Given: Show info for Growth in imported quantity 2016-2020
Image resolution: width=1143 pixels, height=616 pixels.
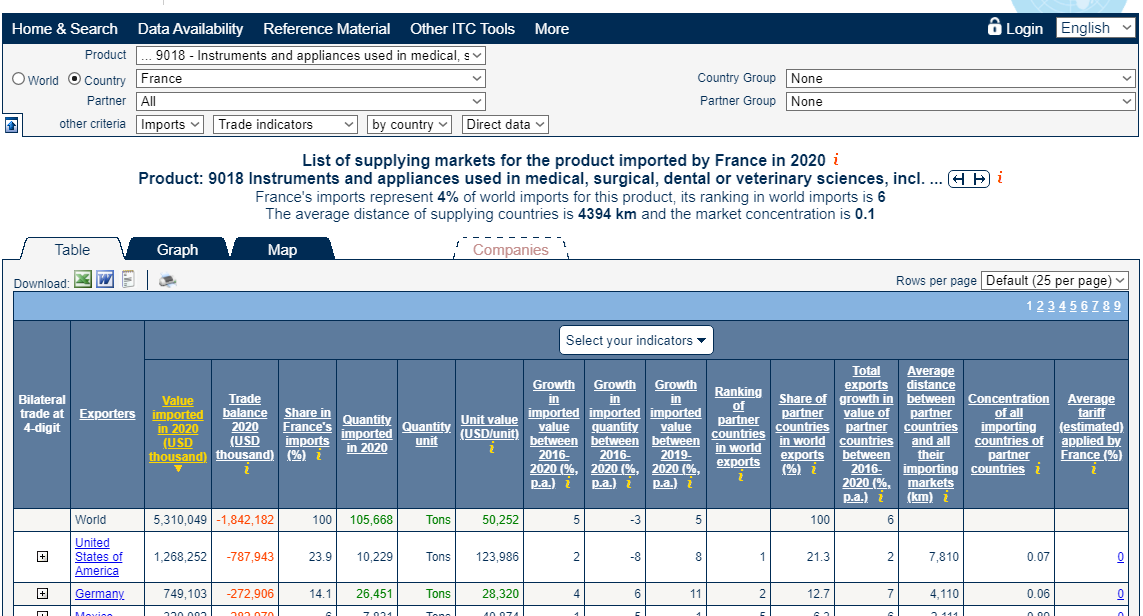Looking at the screenshot, I should [628, 483].
